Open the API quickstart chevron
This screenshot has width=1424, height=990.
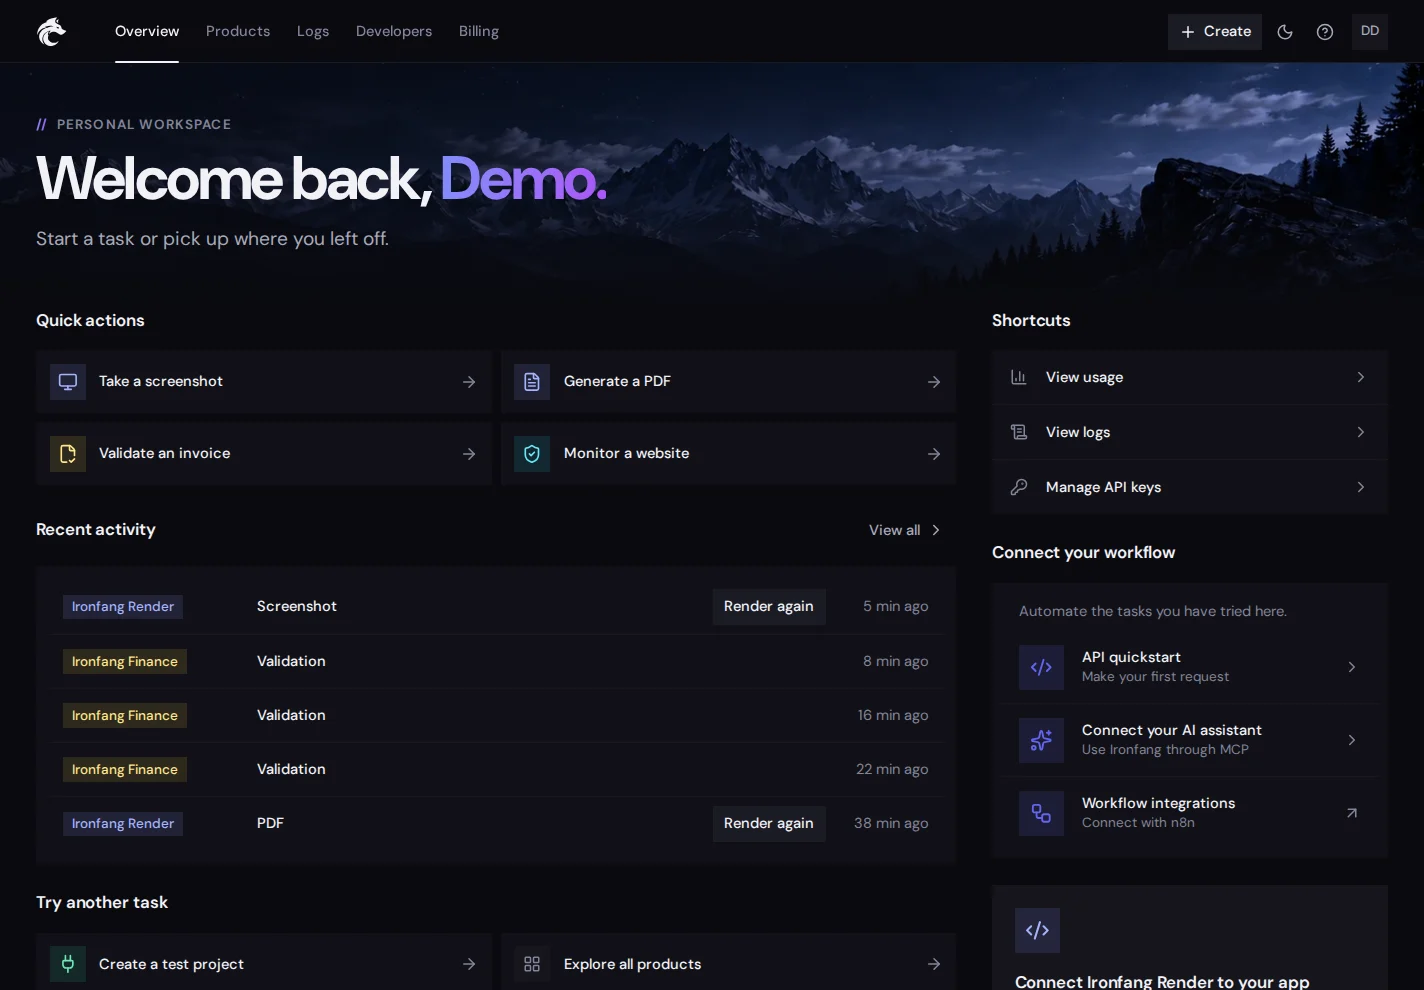click(x=1352, y=667)
